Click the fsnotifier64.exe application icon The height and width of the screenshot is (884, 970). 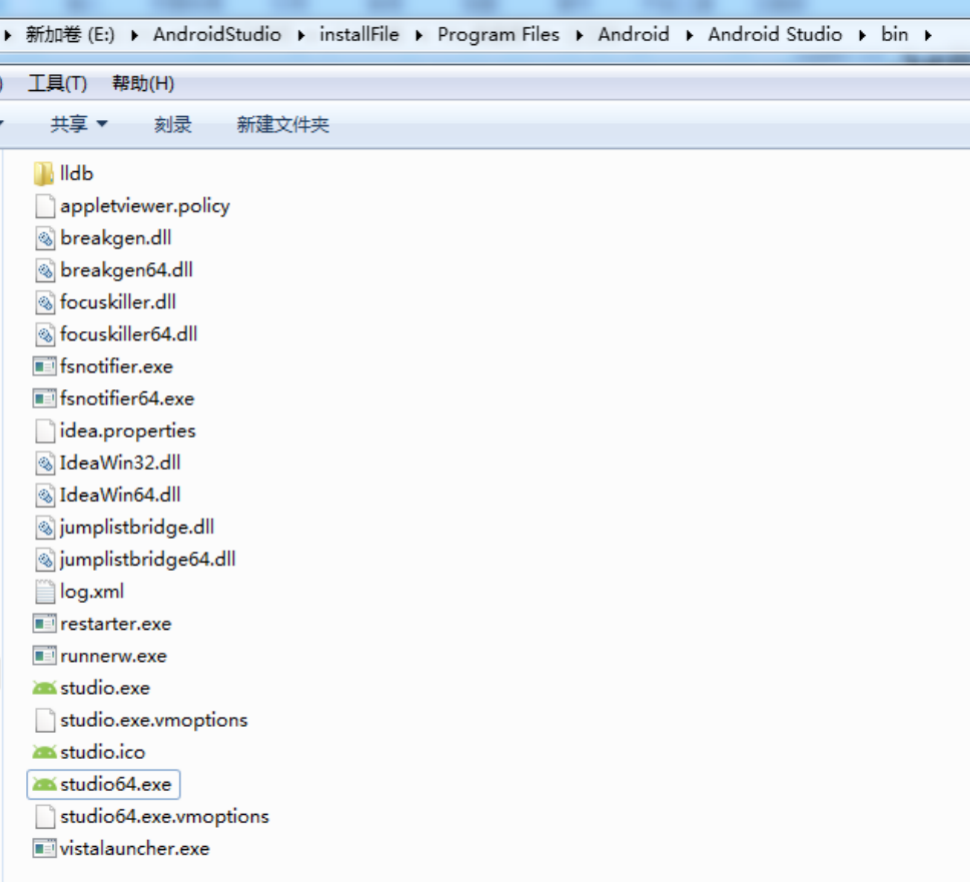click(x=44, y=399)
